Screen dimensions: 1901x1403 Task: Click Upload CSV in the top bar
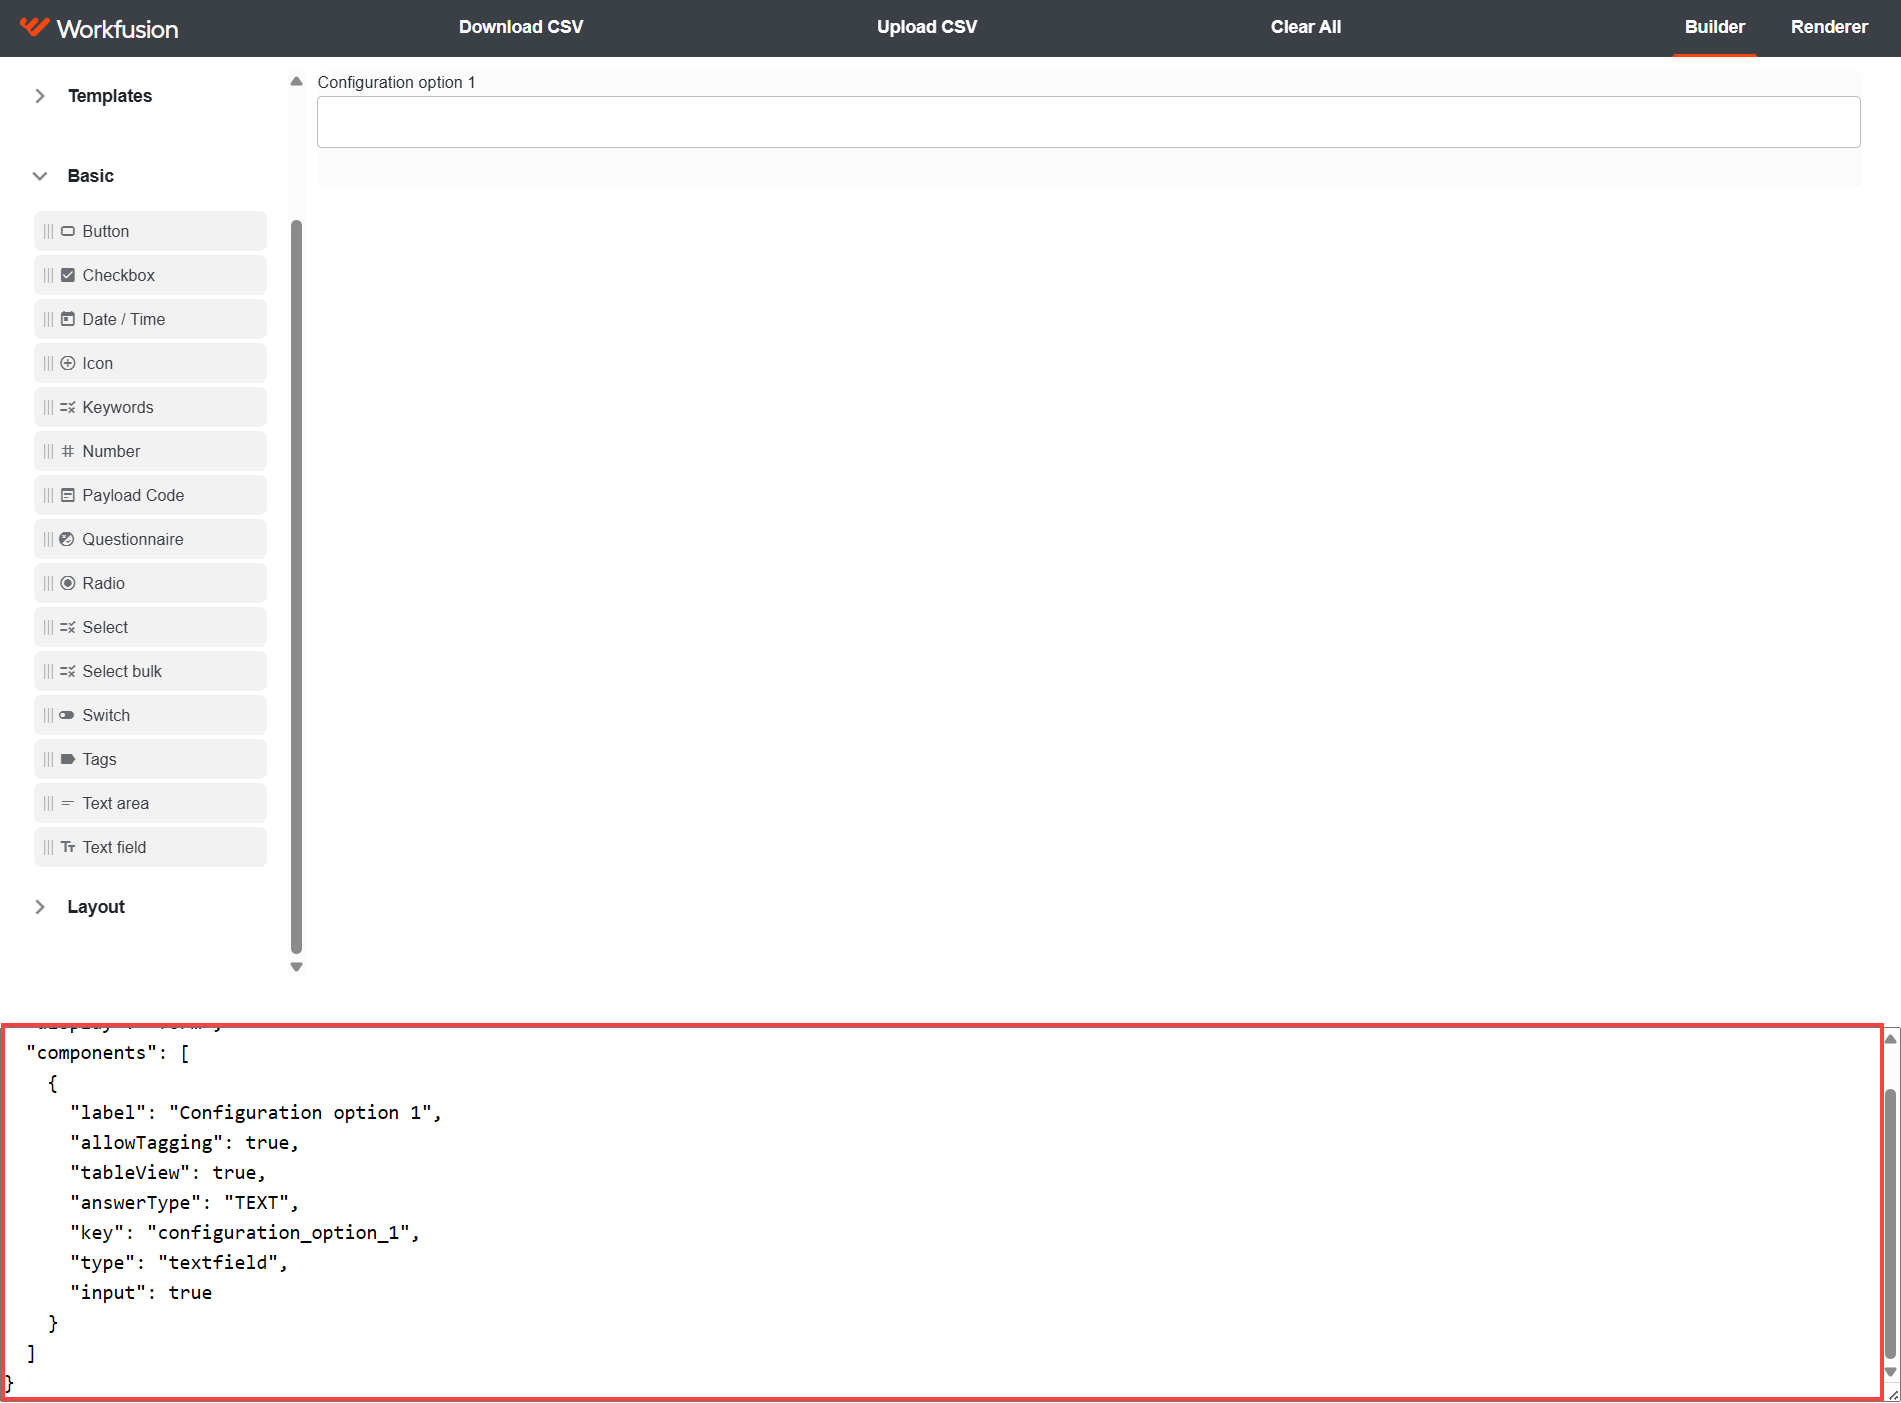(927, 27)
